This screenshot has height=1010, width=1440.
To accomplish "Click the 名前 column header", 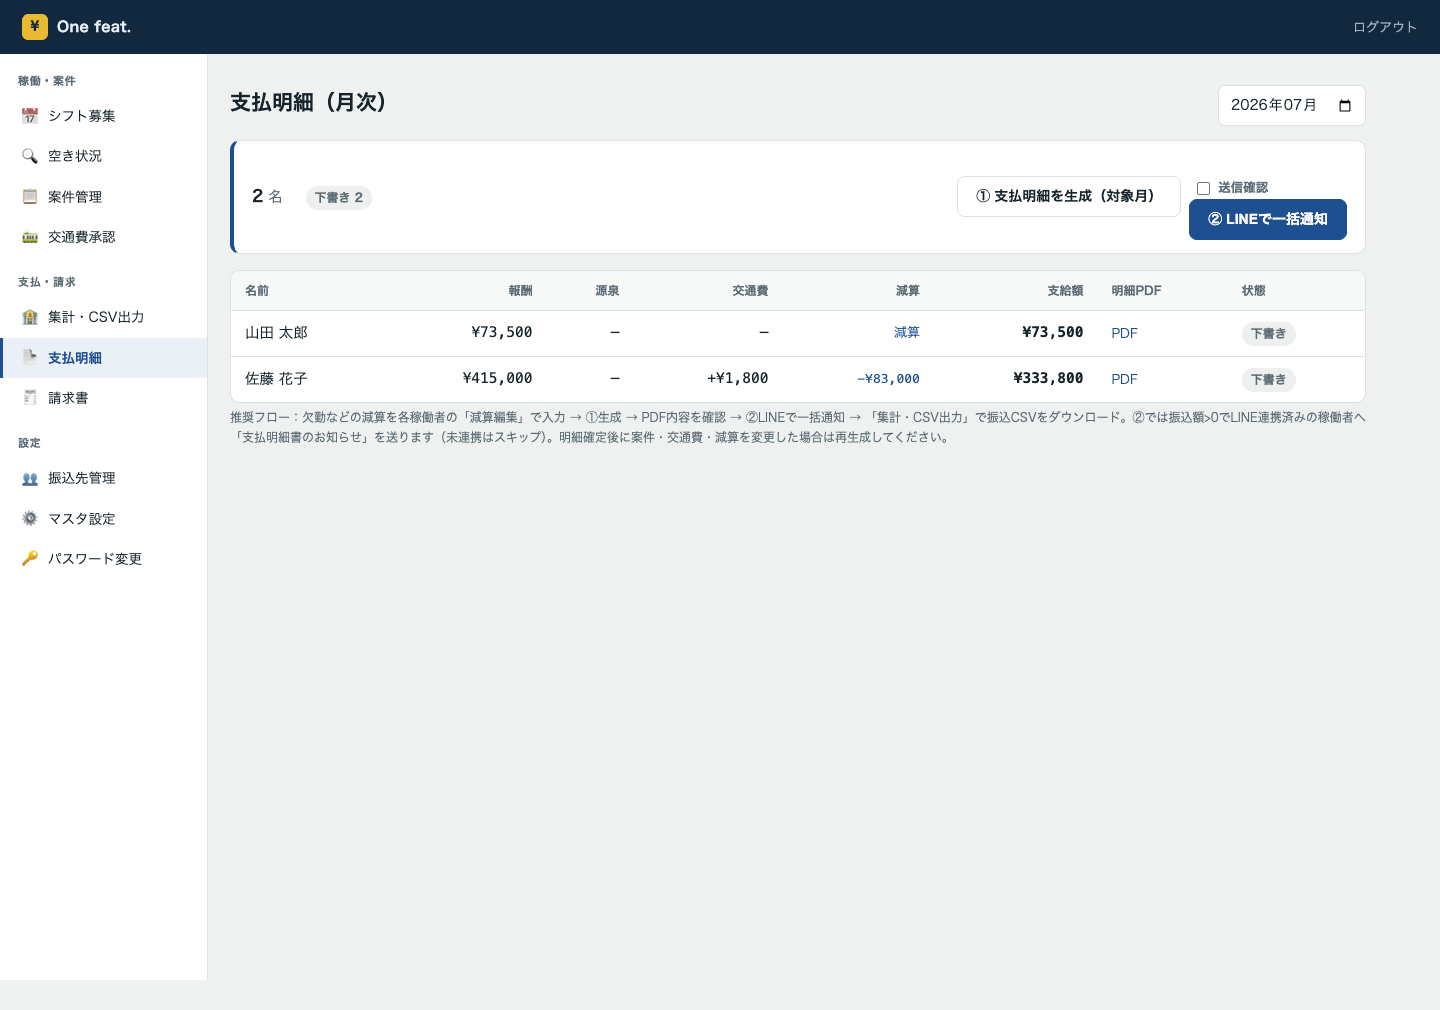I will [257, 291].
